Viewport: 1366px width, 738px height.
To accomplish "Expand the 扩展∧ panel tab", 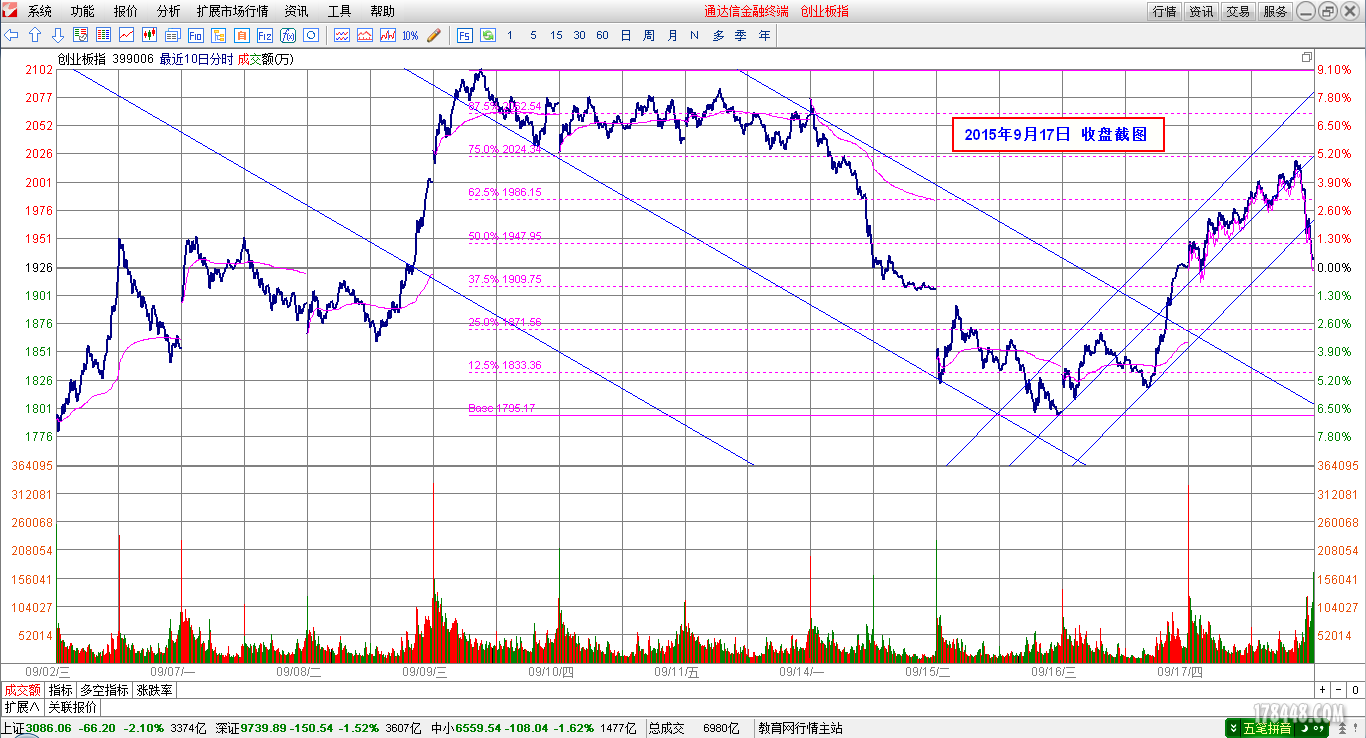I will tap(22, 707).
